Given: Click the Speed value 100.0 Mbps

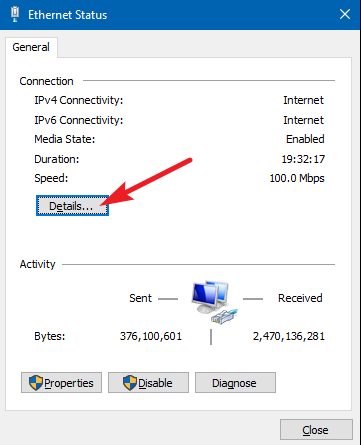Looking at the screenshot, I should 297,178.
